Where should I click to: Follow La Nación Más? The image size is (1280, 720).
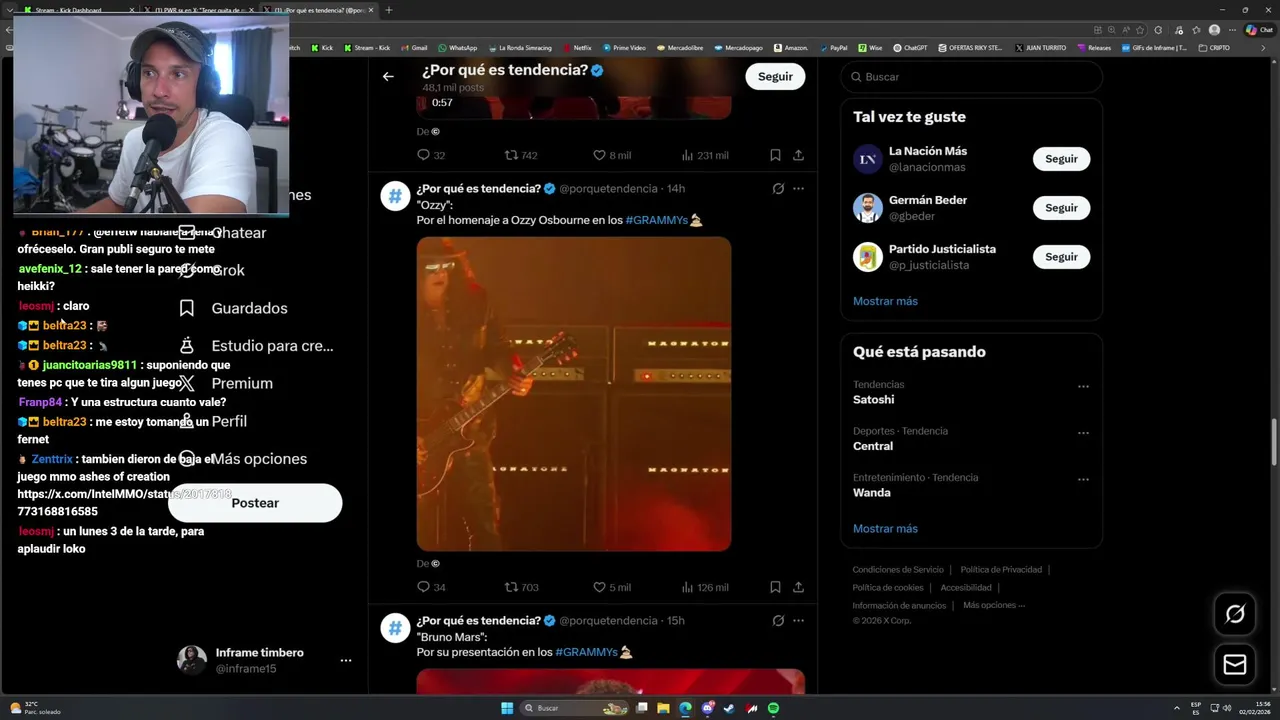coord(1061,159)
